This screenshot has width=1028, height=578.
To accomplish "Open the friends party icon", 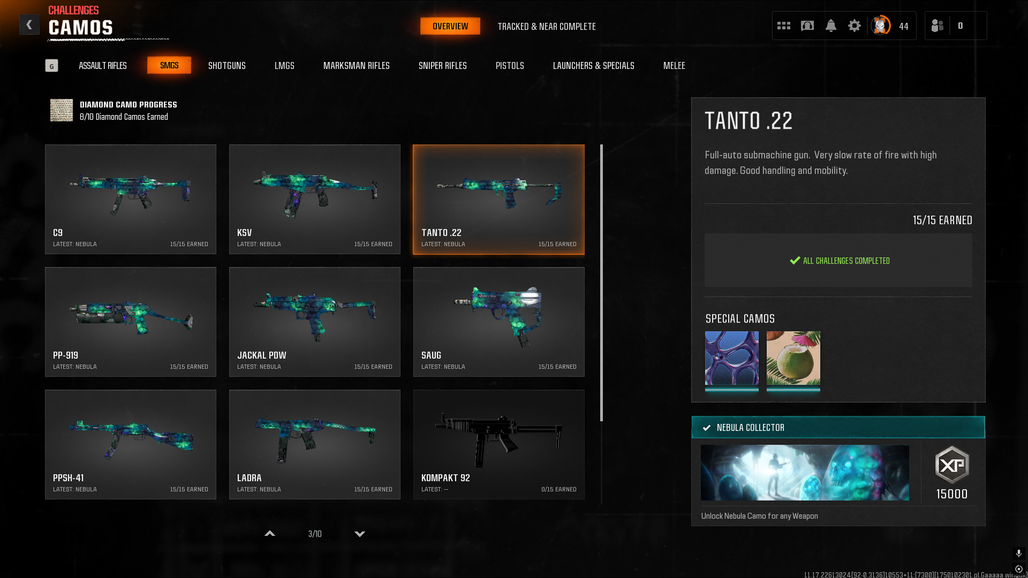I will (x=937, y=26).
